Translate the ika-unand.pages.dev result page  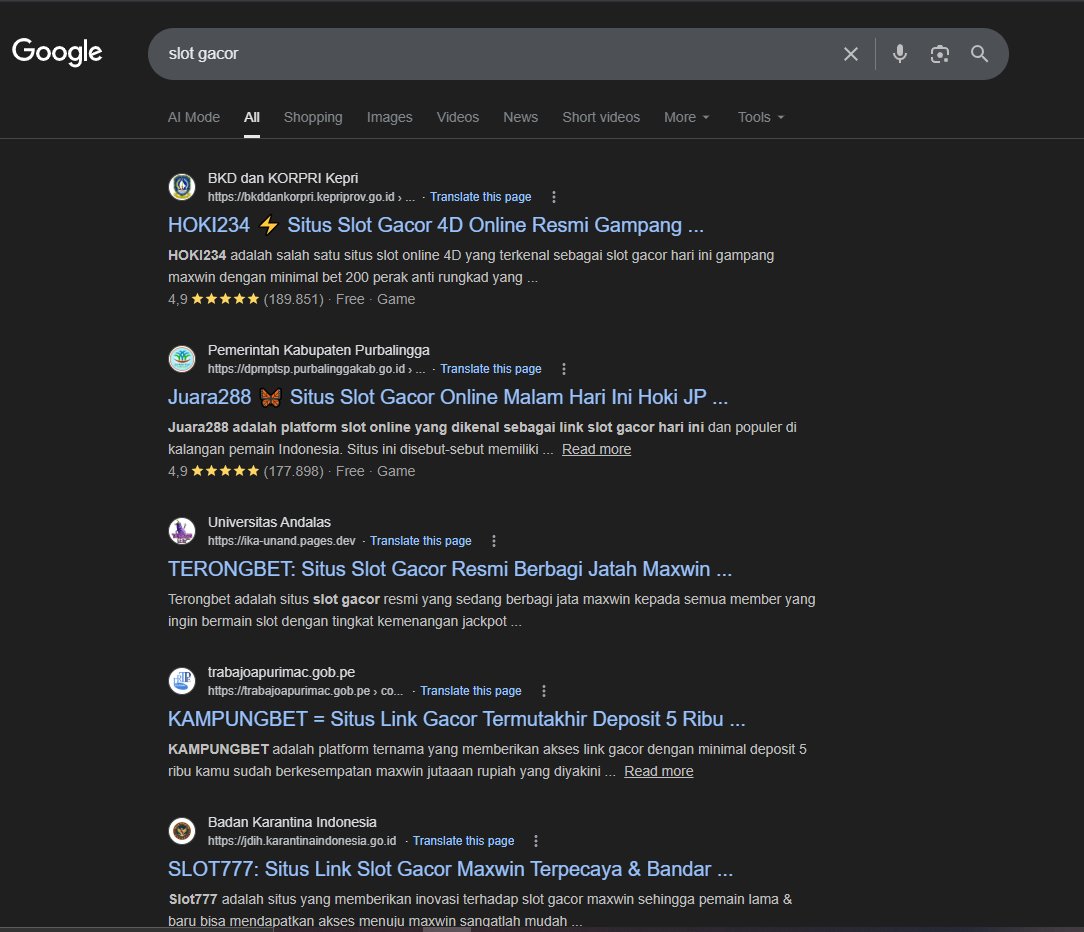[x=420, y=541]
